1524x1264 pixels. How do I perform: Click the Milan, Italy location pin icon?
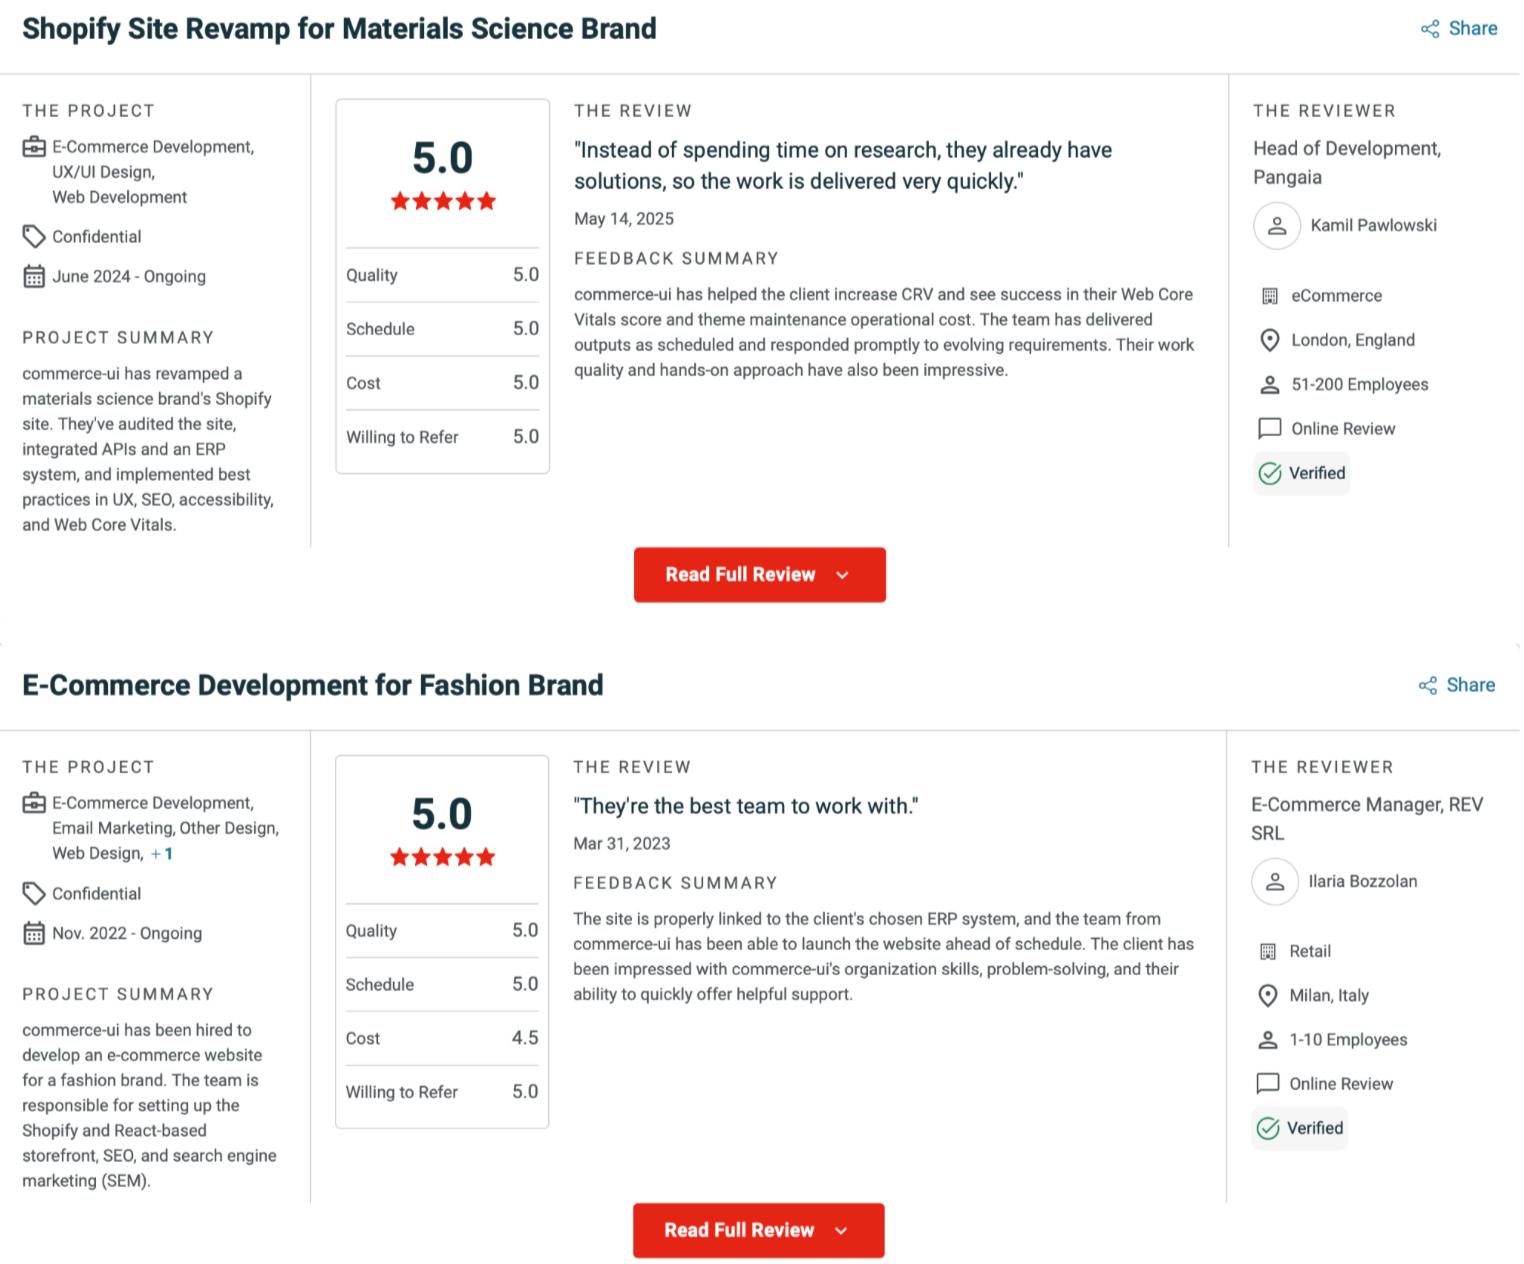pos(1268,996)
